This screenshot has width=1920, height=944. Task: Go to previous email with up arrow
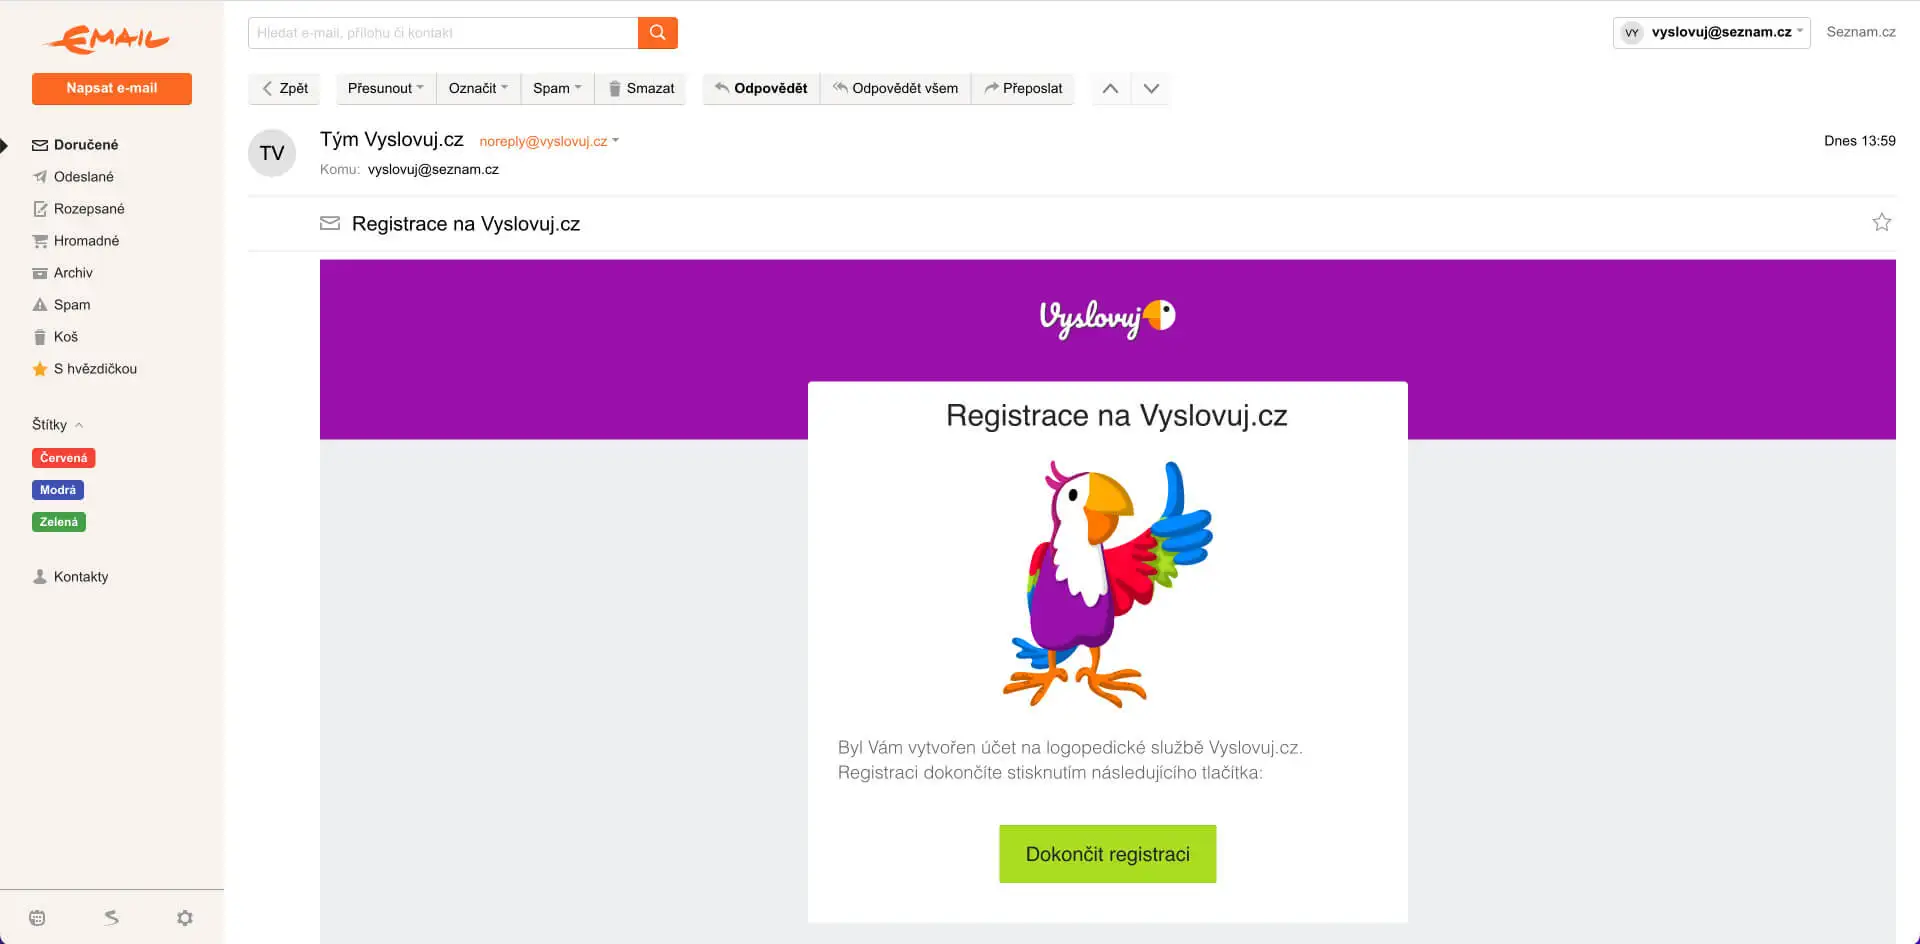(x=1110, y=88)
